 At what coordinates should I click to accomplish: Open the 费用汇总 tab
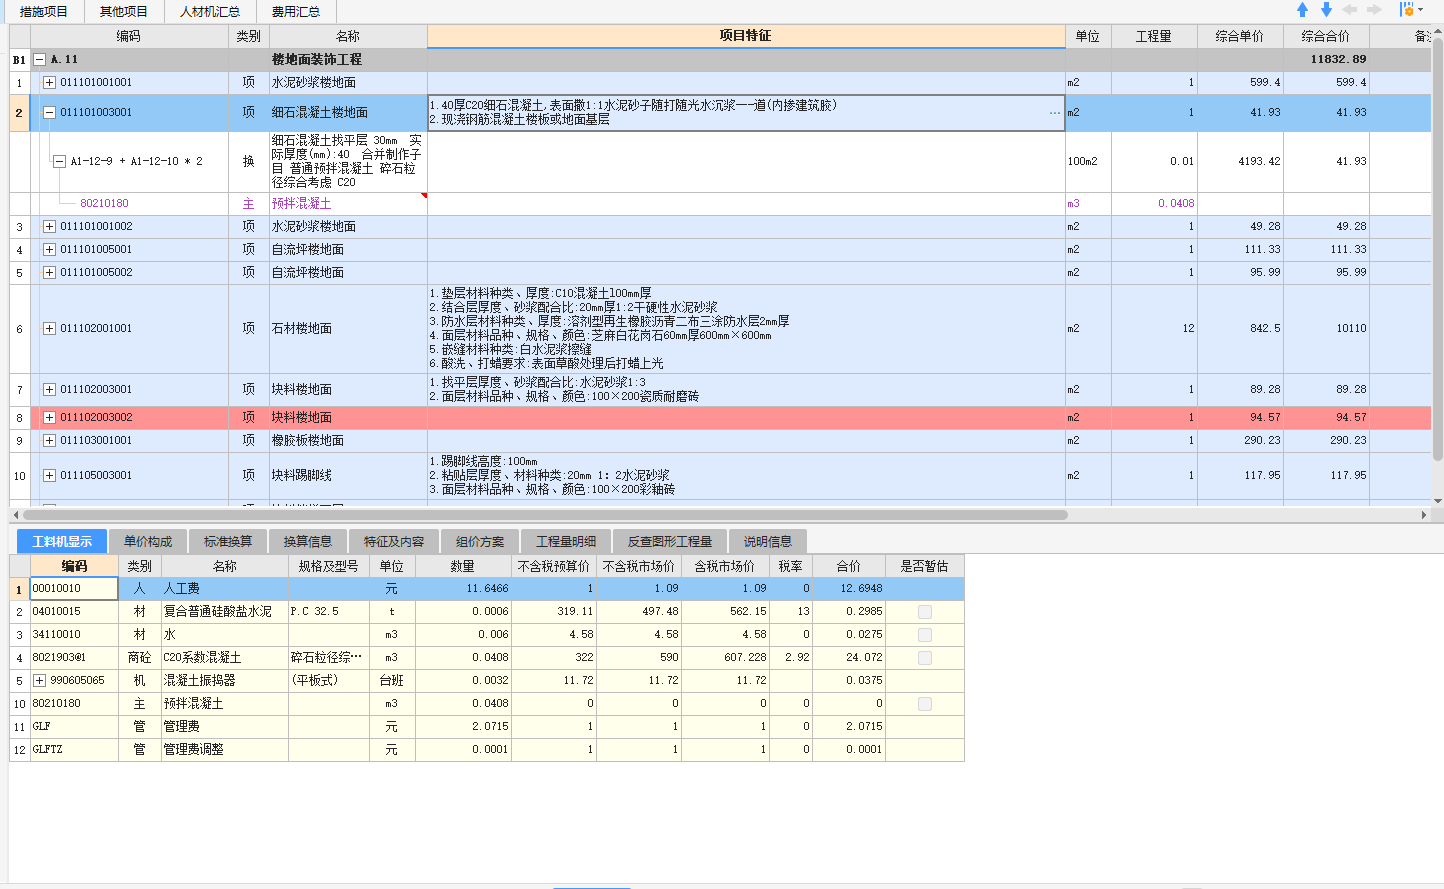click(296, 11)
